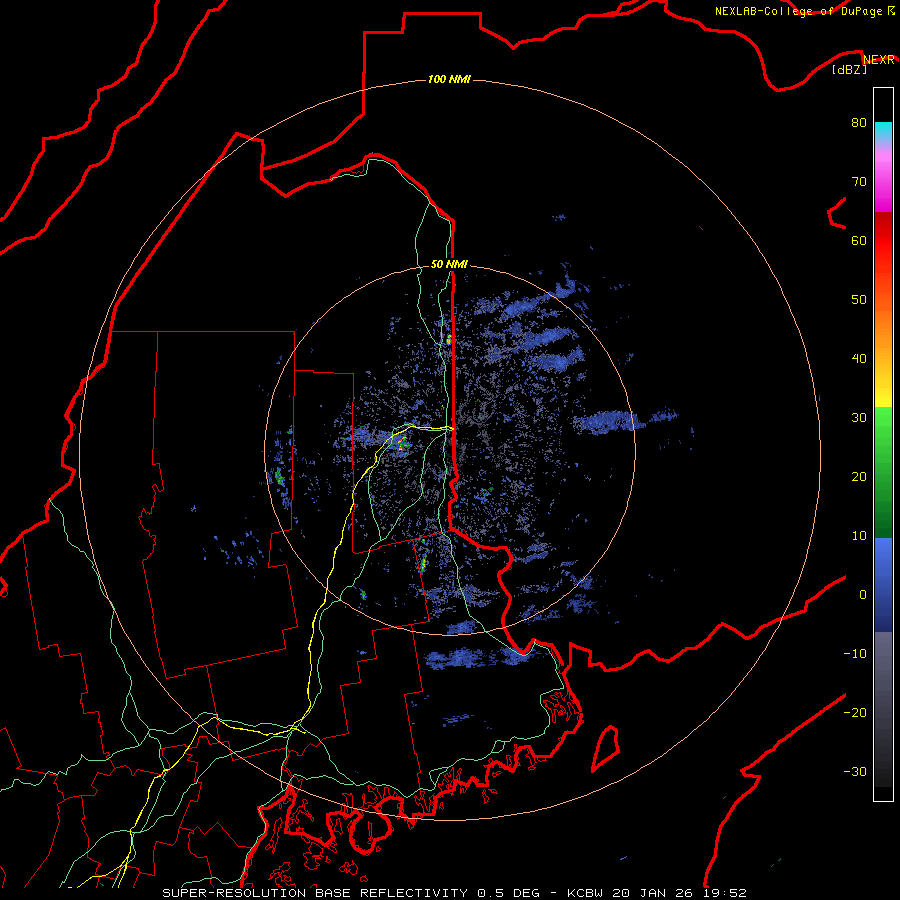Select the 40 value on the dBZ scale
The image size is (900, 900).
pyautogui.click(x=859, y=359)
